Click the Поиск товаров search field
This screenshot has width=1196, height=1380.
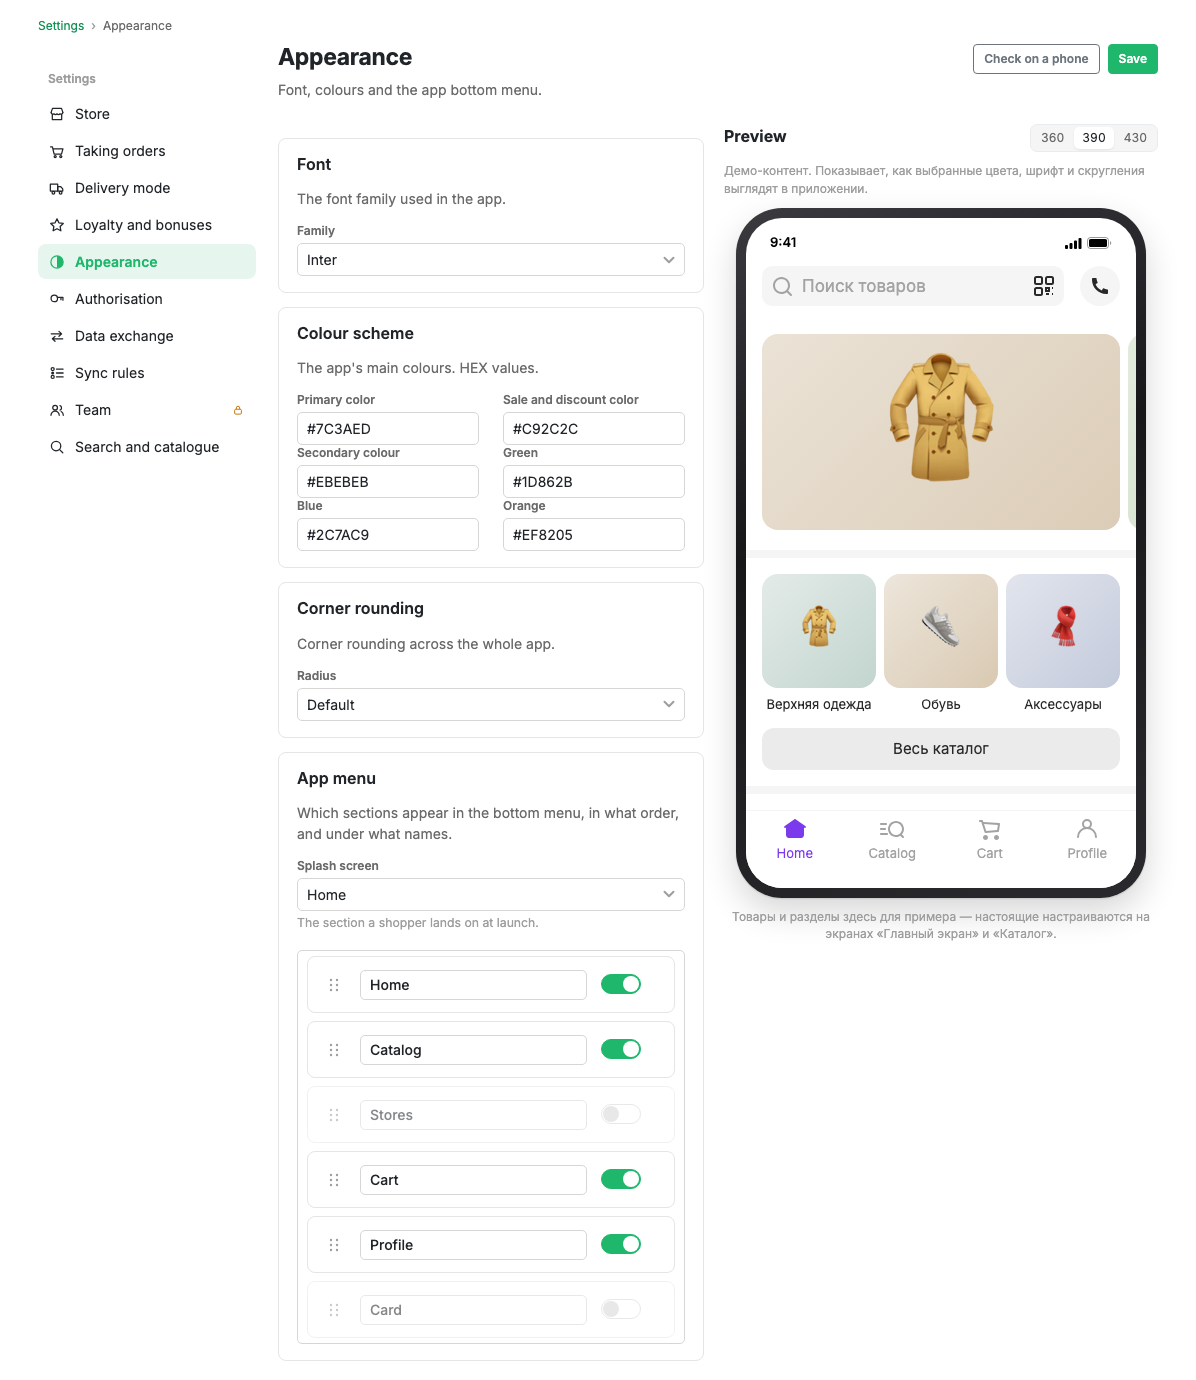point(913,286)
